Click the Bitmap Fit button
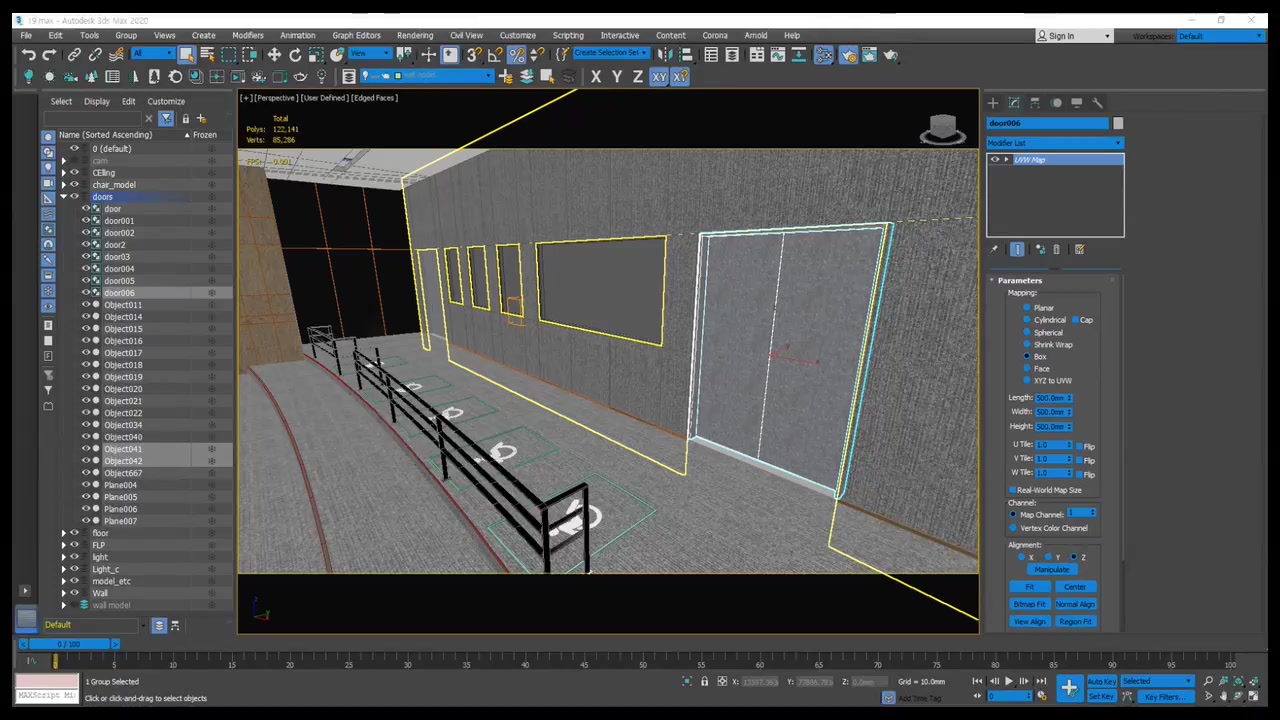 pyautogui.click(x=1029, y=604)
